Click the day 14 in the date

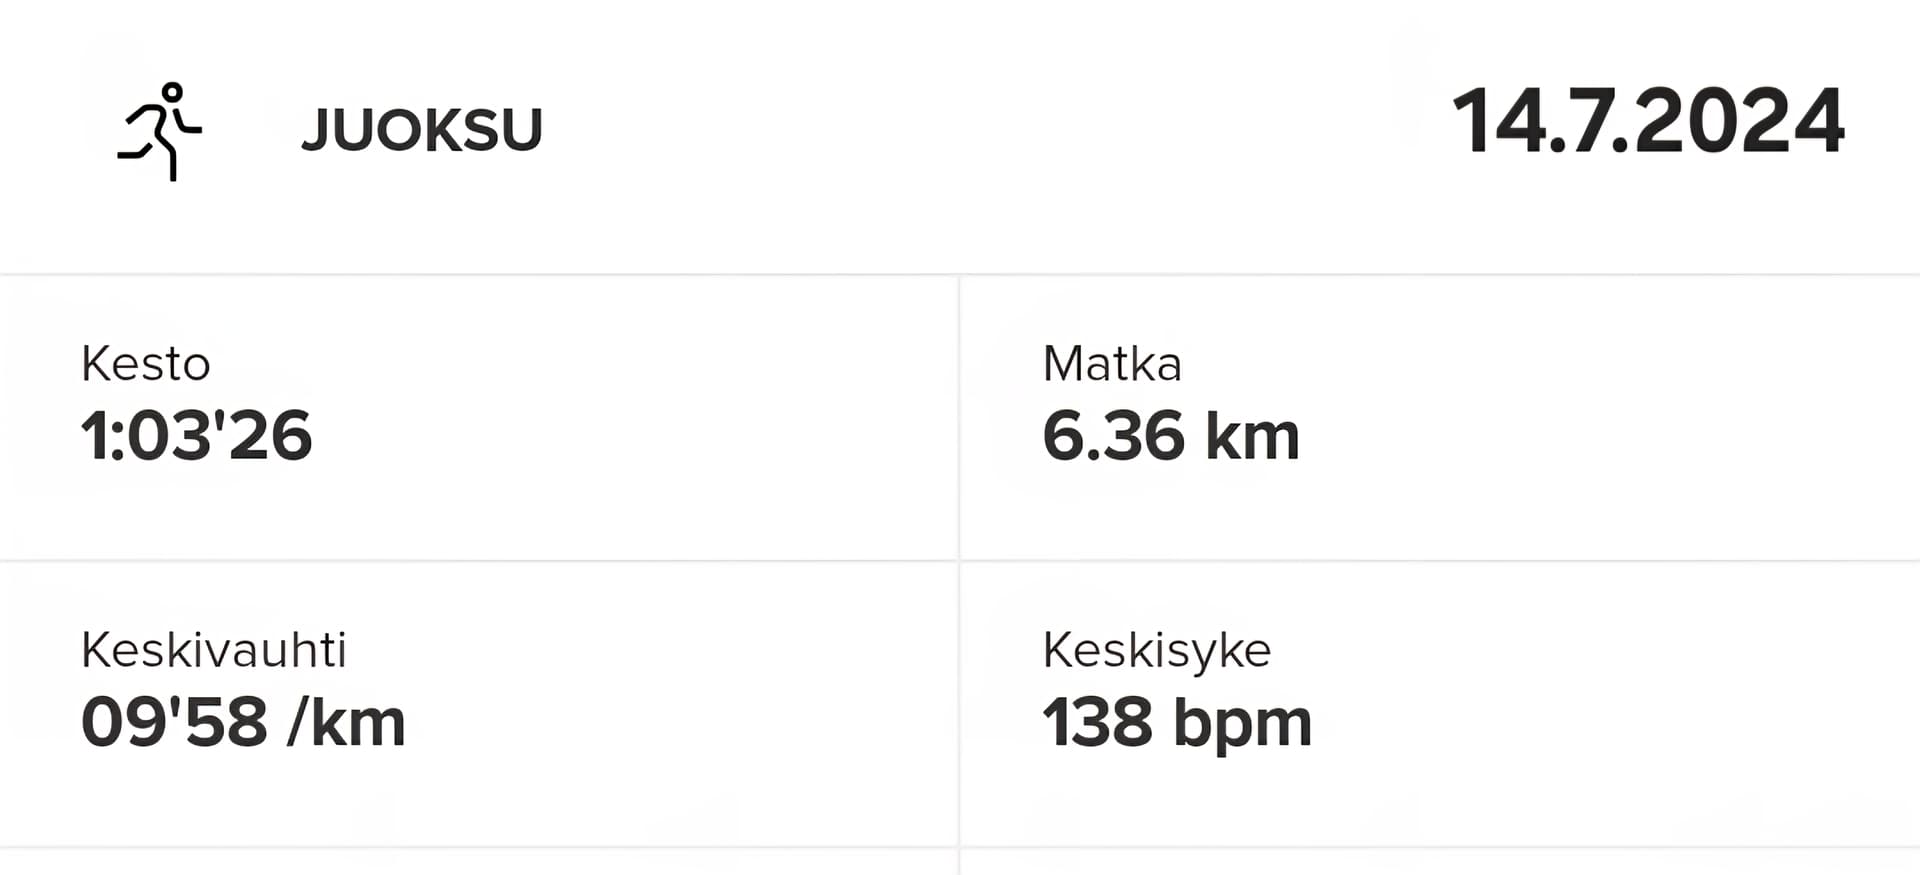tap(1497, 120)
